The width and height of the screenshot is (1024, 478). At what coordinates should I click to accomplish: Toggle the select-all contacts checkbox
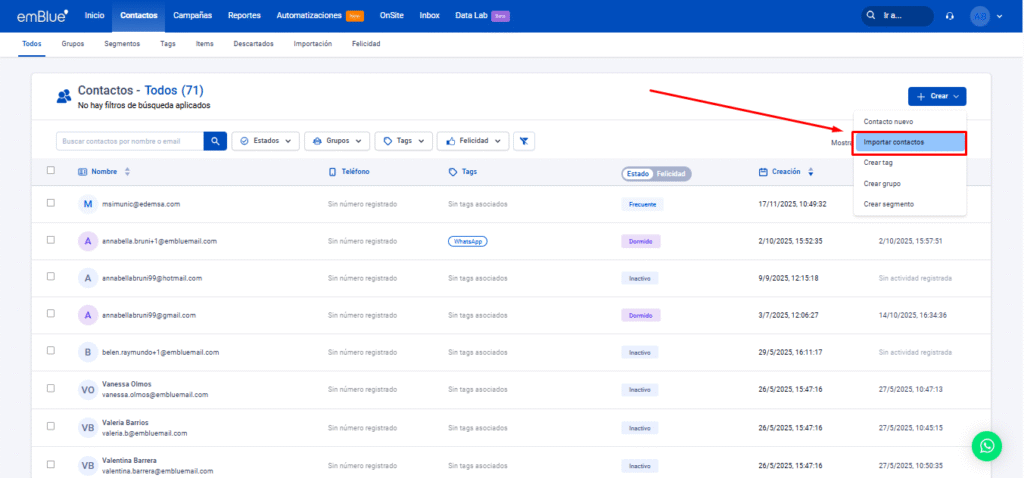pyautogui.click(x=51, y=171)
